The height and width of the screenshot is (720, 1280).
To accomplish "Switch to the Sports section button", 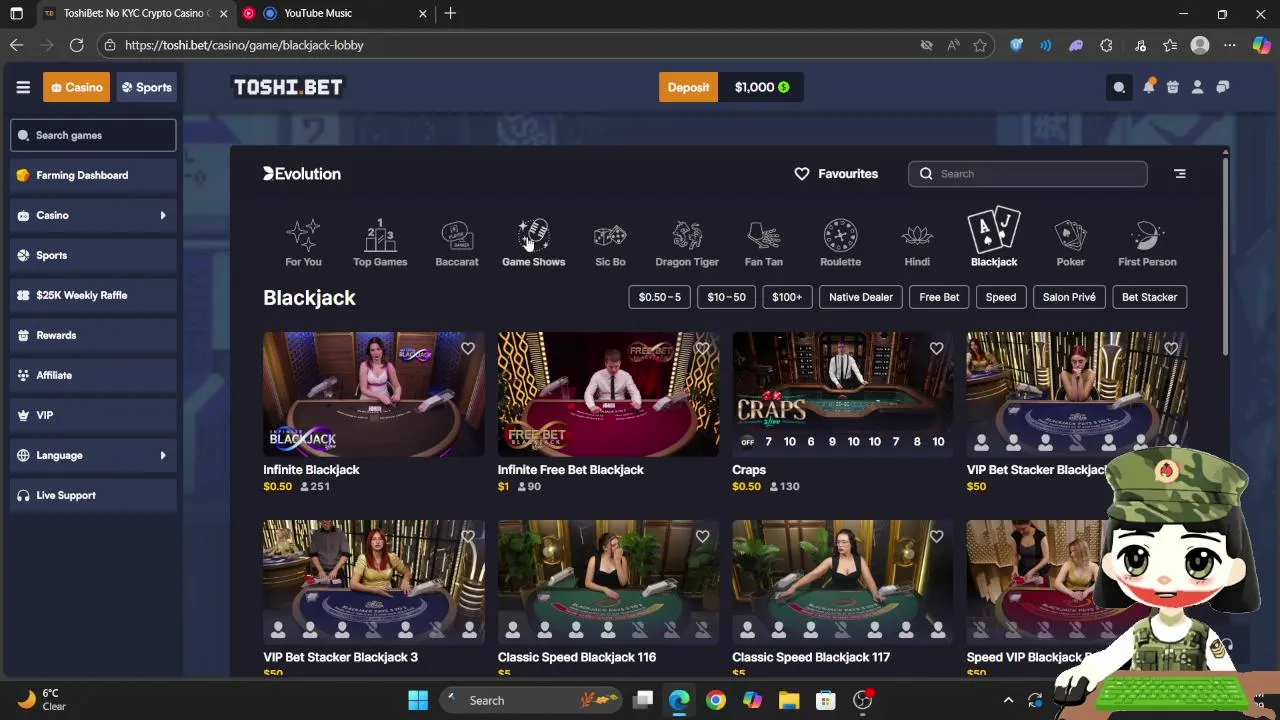I will [147, 87].
